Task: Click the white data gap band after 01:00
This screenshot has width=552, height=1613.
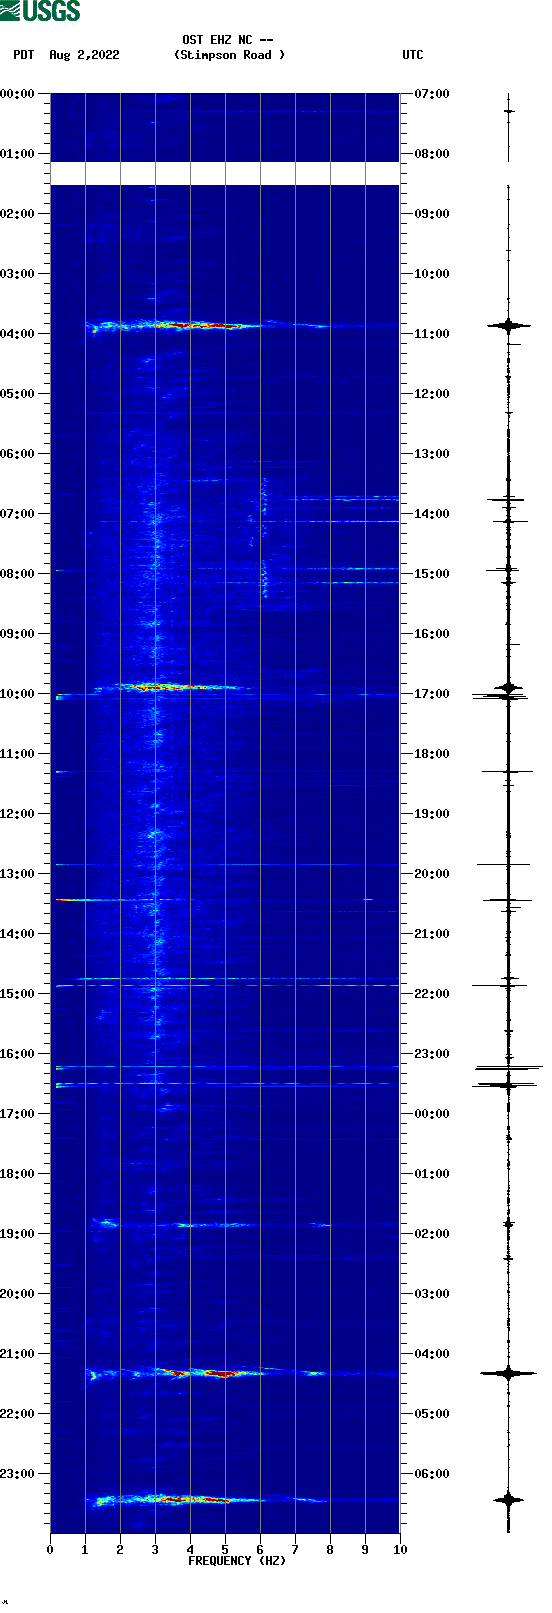Action: click(x=225, y=173)
